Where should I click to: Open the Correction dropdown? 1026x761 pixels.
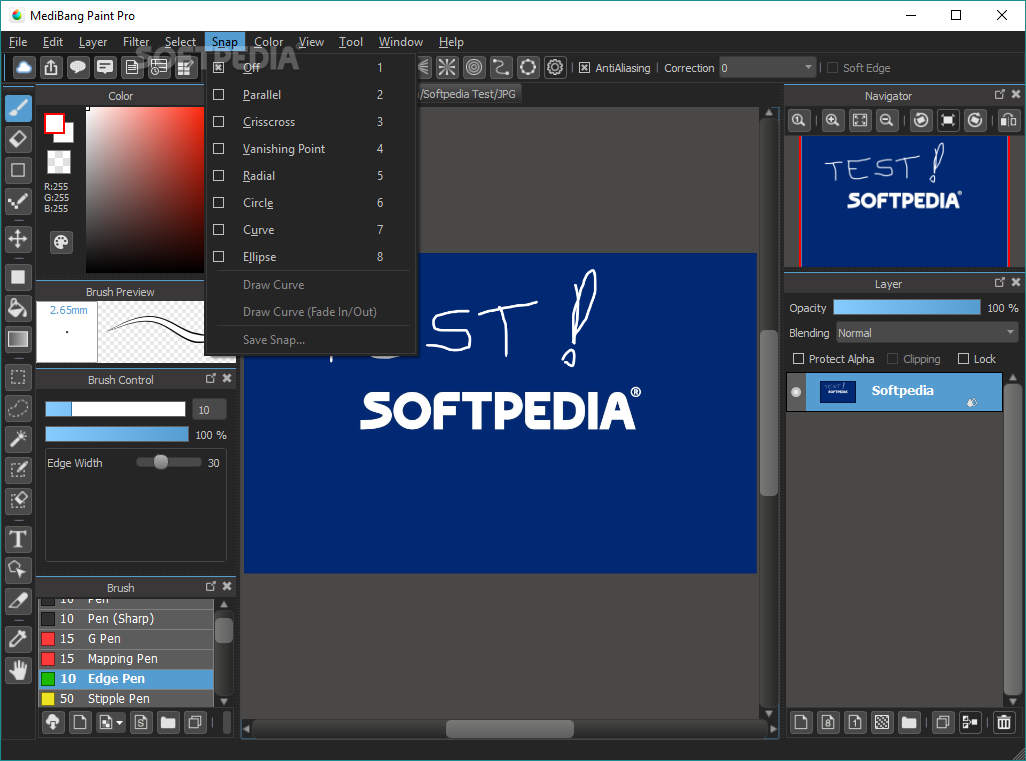point(768,67)
